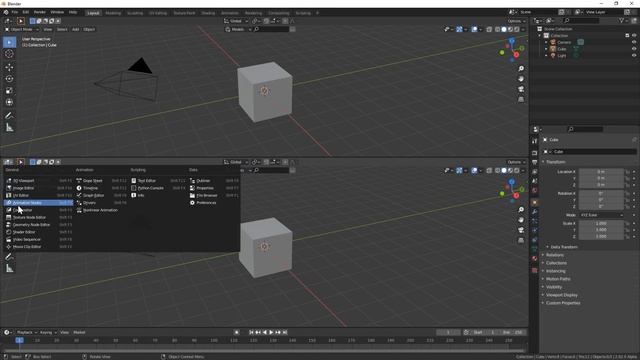Click pan hand gizmo in lower viewport
640x360 pixels.
click(x=521, y=220)
